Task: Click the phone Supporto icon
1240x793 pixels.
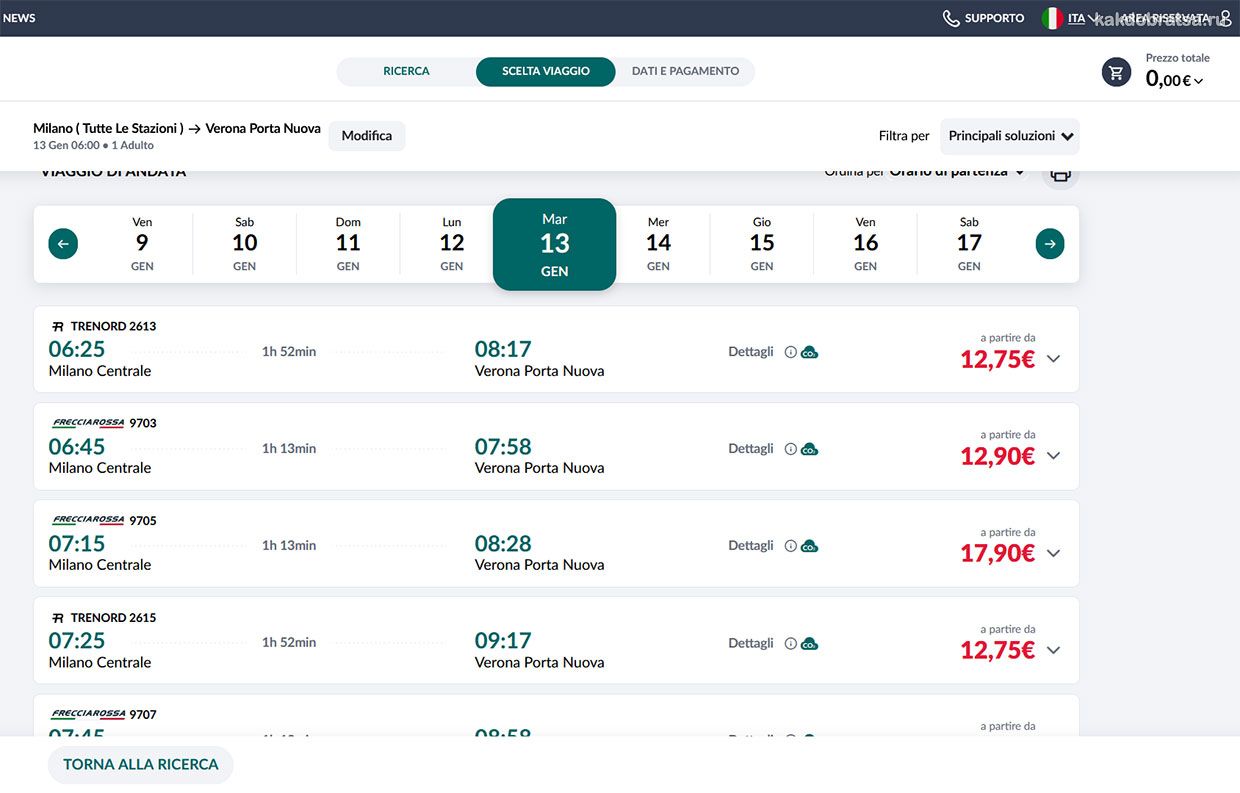Action: tap(951, 18)
